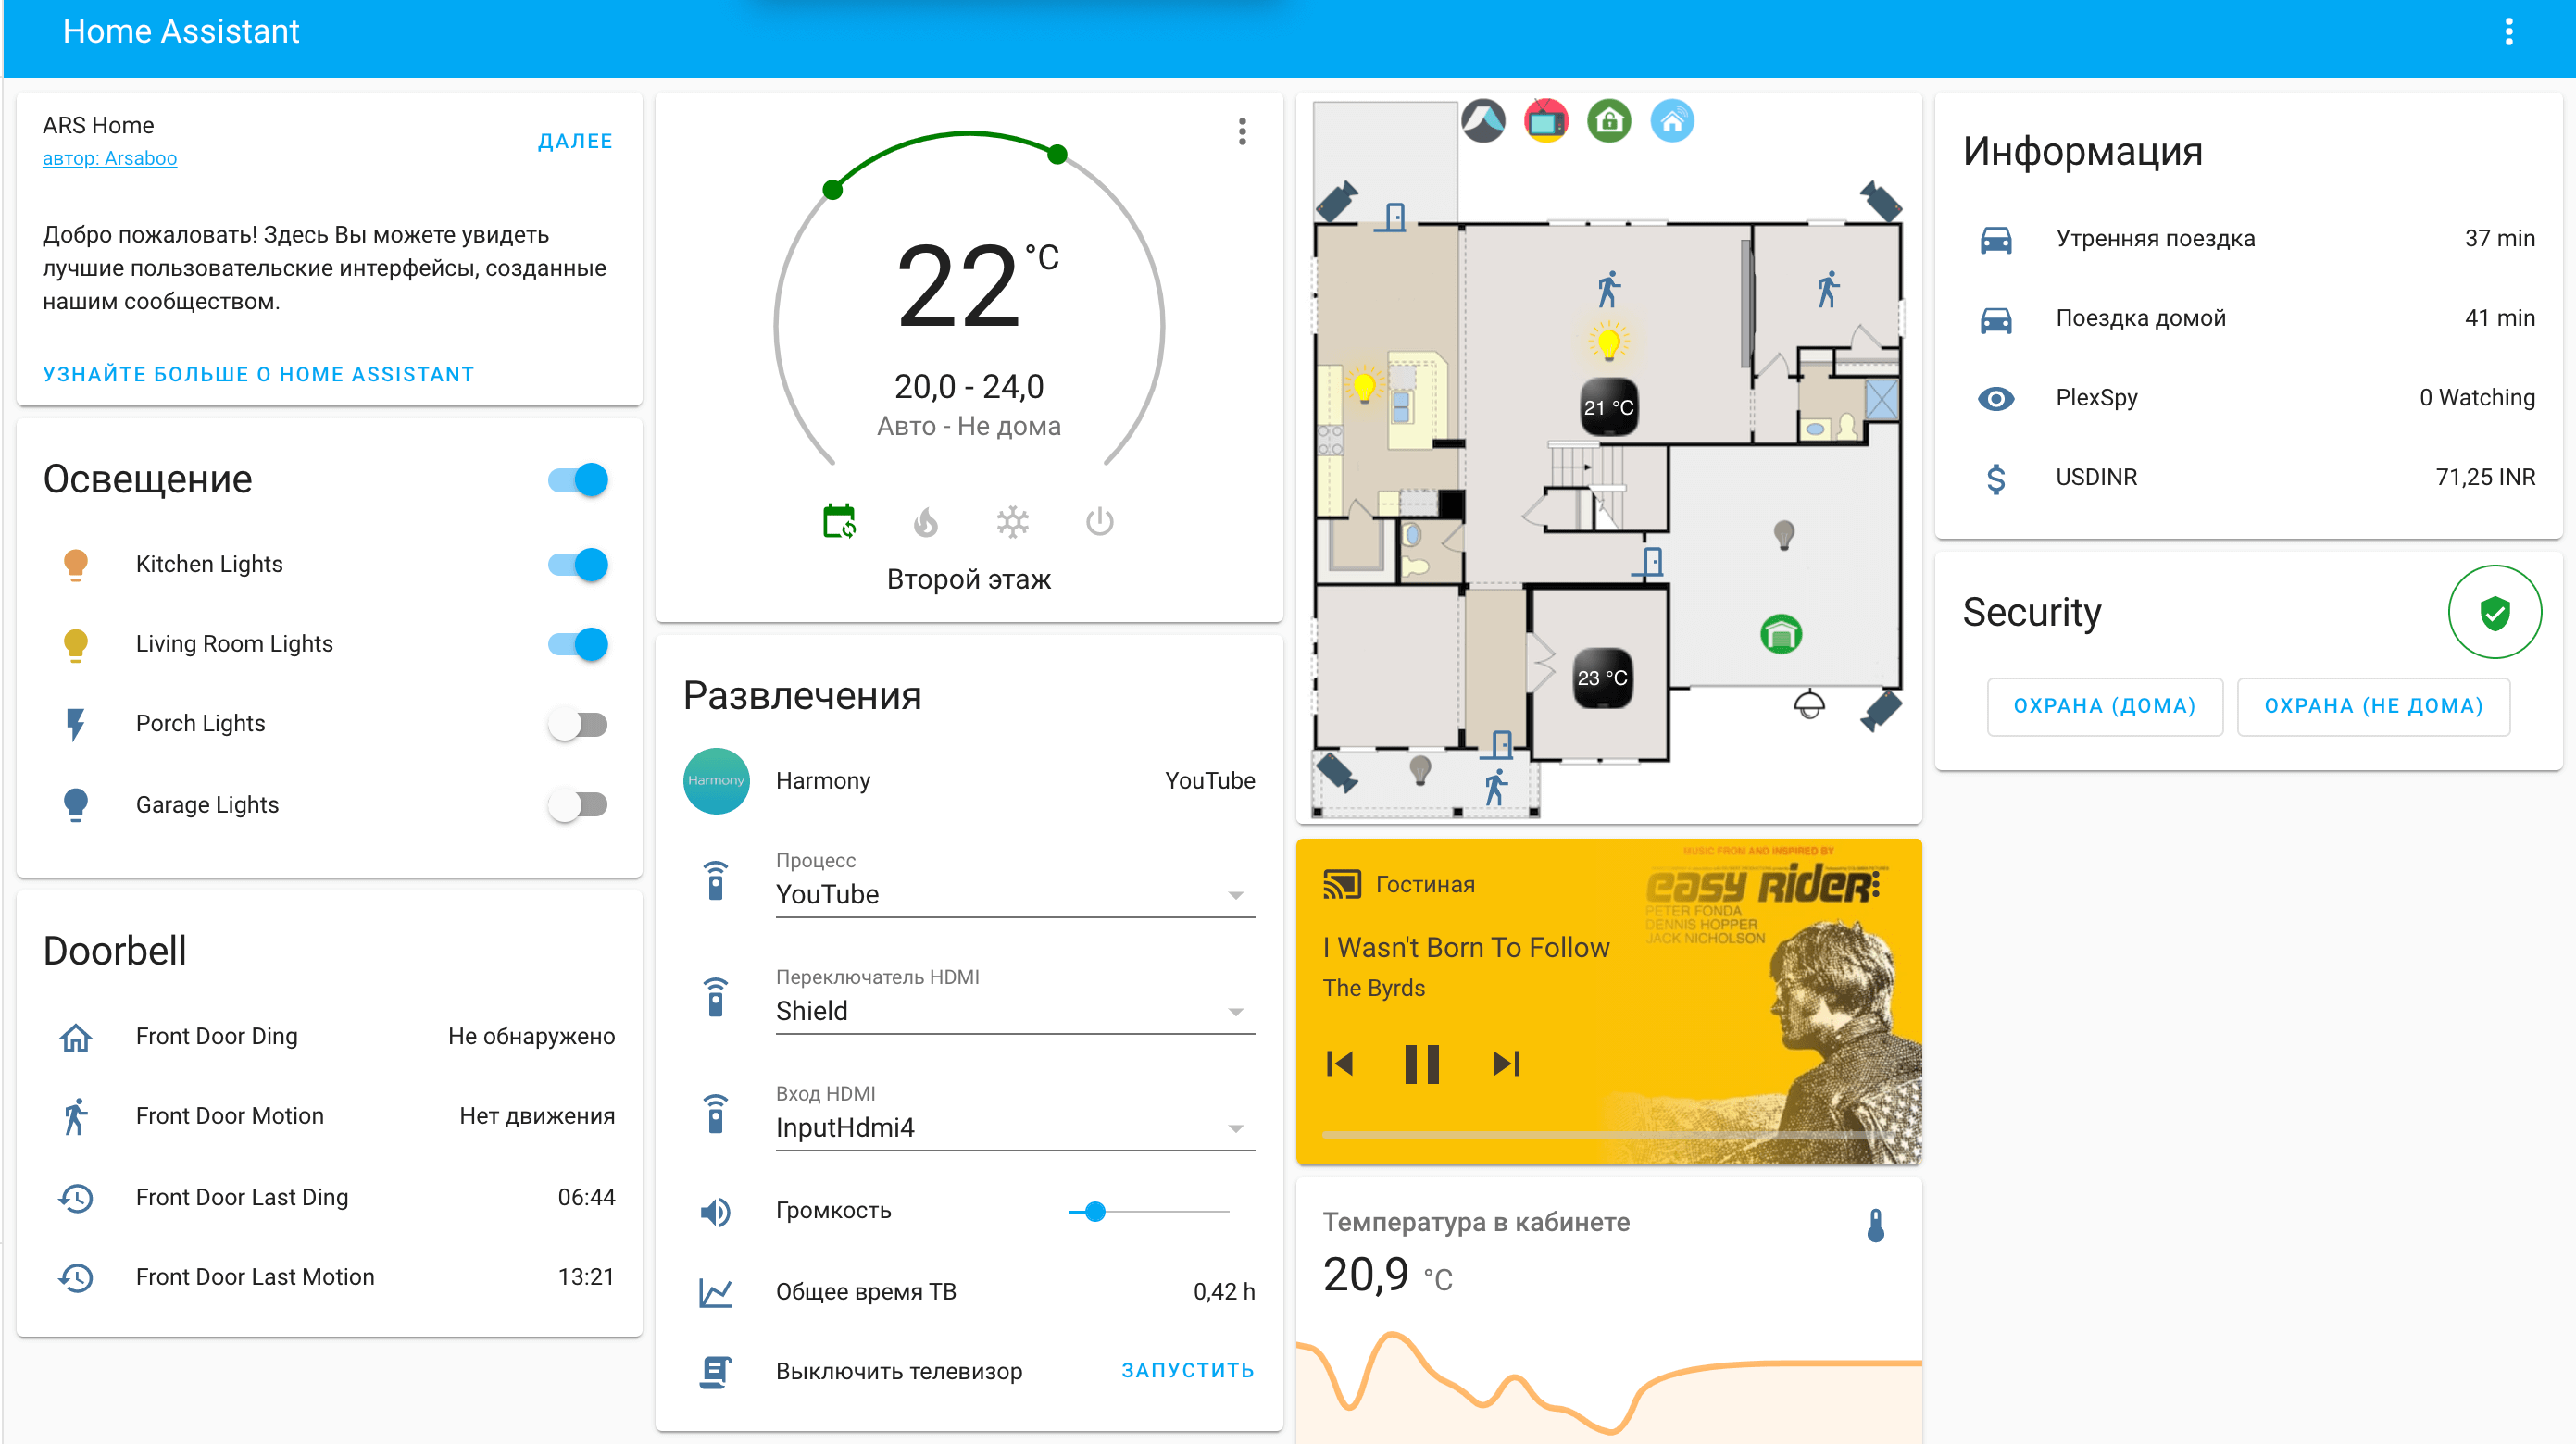Click the security green checkmark icon
This screenshot has height=1444, width=2576.
(x=2495, y=612)
